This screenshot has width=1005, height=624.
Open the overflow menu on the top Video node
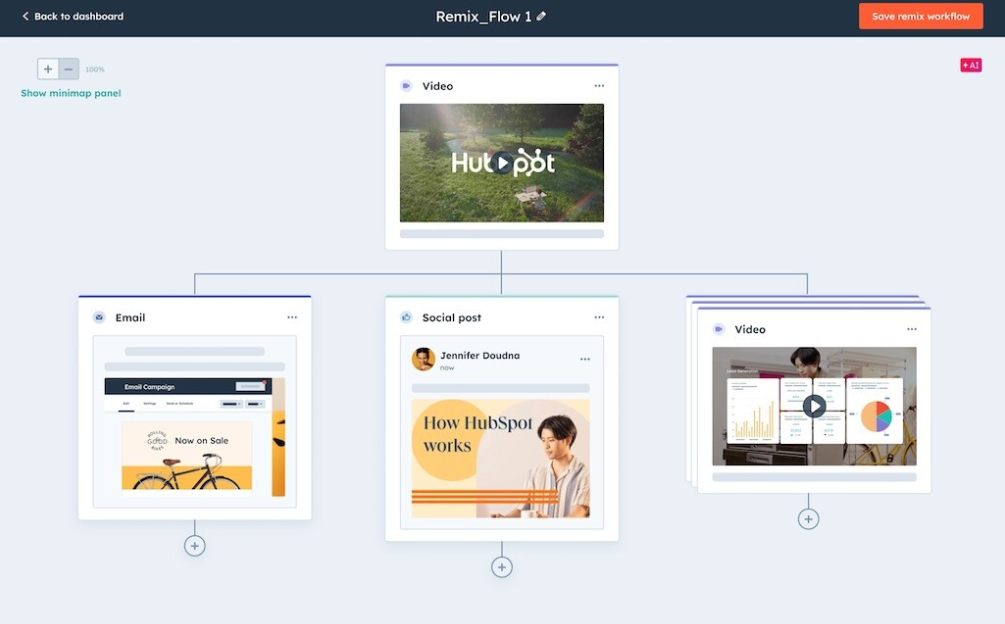[599, 86]
